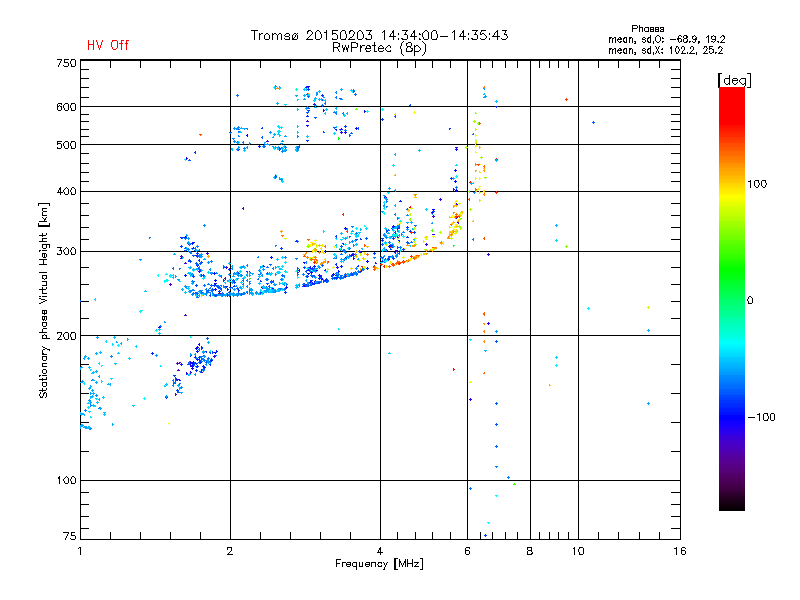Click the 'Frequency [MHz]' axis label

tap(379, 564)
